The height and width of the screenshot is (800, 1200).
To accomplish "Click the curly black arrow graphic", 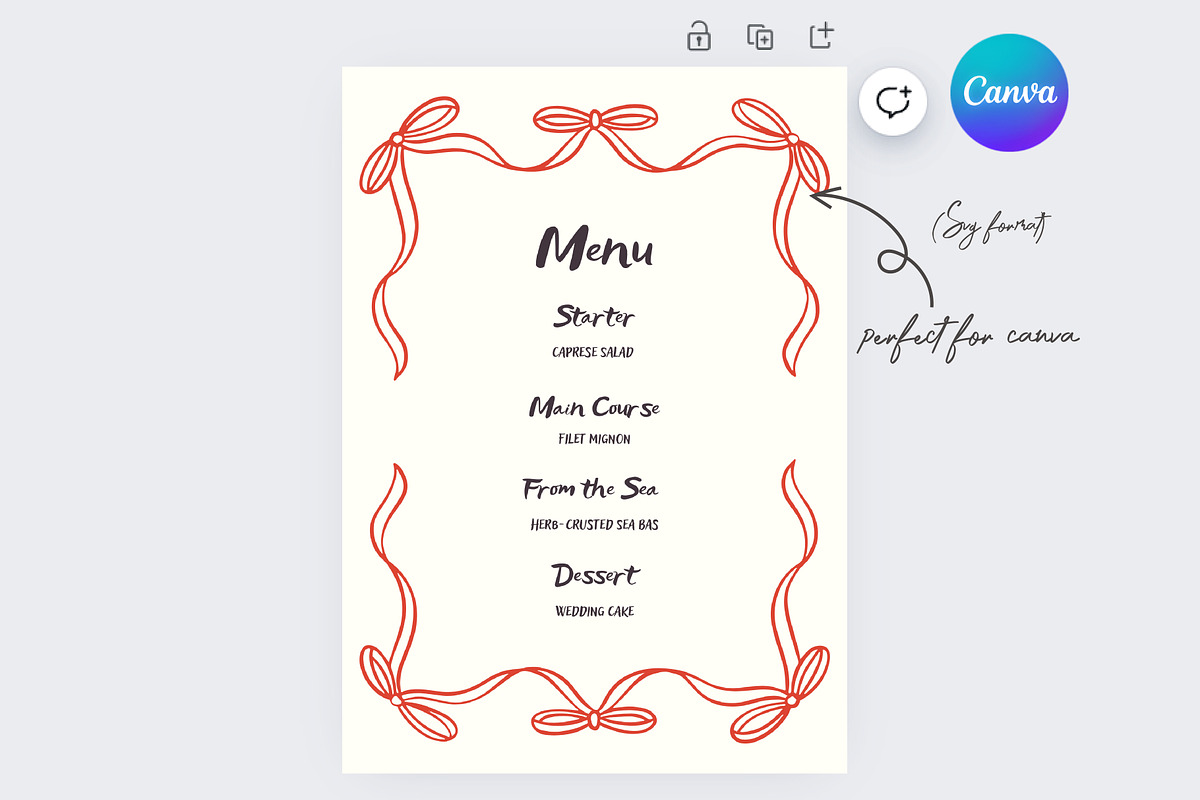I will tap(890, 245).
